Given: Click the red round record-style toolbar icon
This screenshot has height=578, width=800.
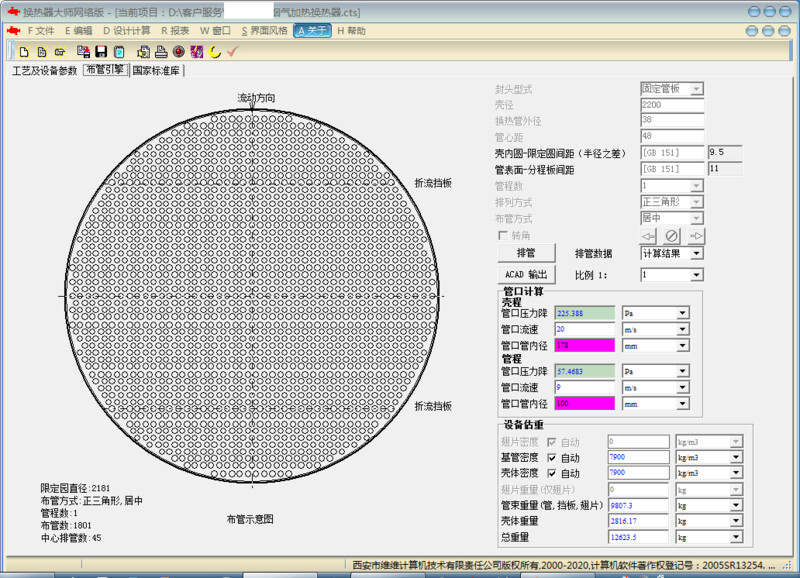Looking at the screenshot, I should (x=179, y=52).
